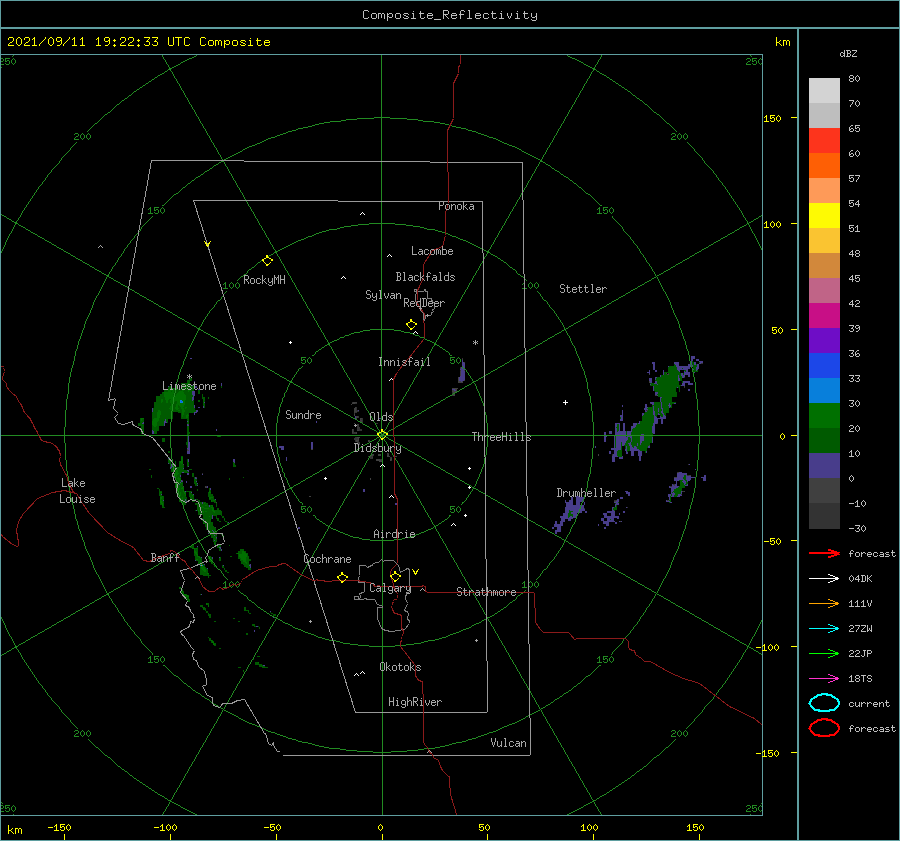Image resolution: width=900 pixels, height=841 pixels.
Task: Click the magenta 18TS arrow legend icon
Action: (824, 679)
